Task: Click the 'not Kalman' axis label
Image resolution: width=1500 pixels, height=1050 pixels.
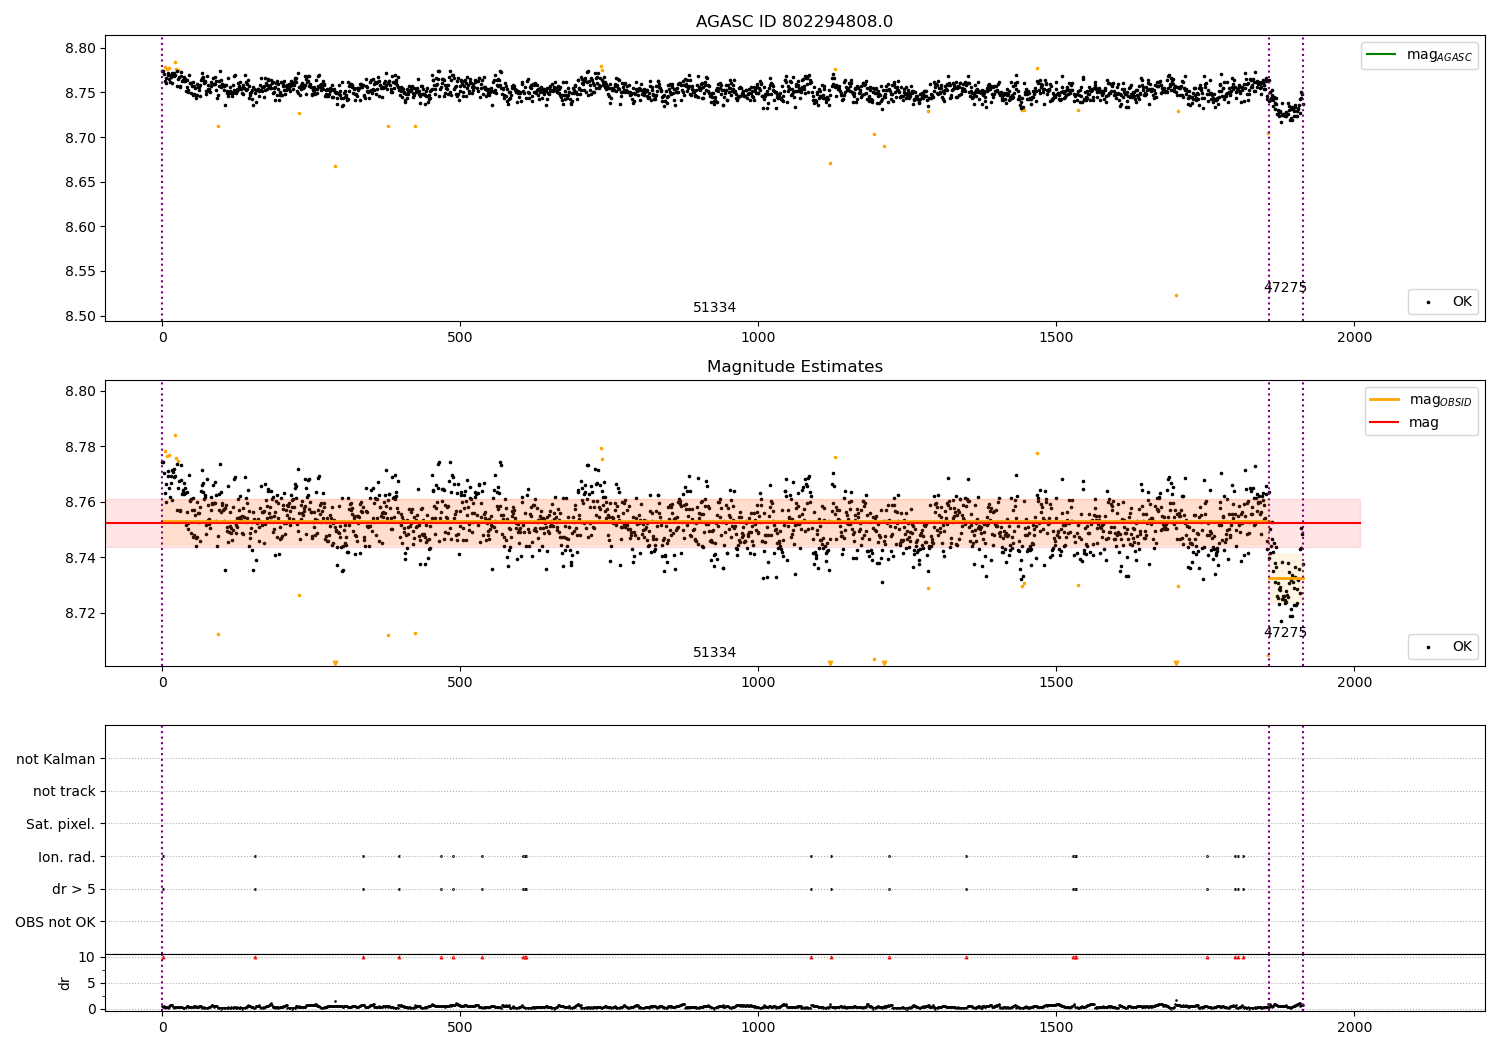Action: pyautogui.click(x=56, y=759)
